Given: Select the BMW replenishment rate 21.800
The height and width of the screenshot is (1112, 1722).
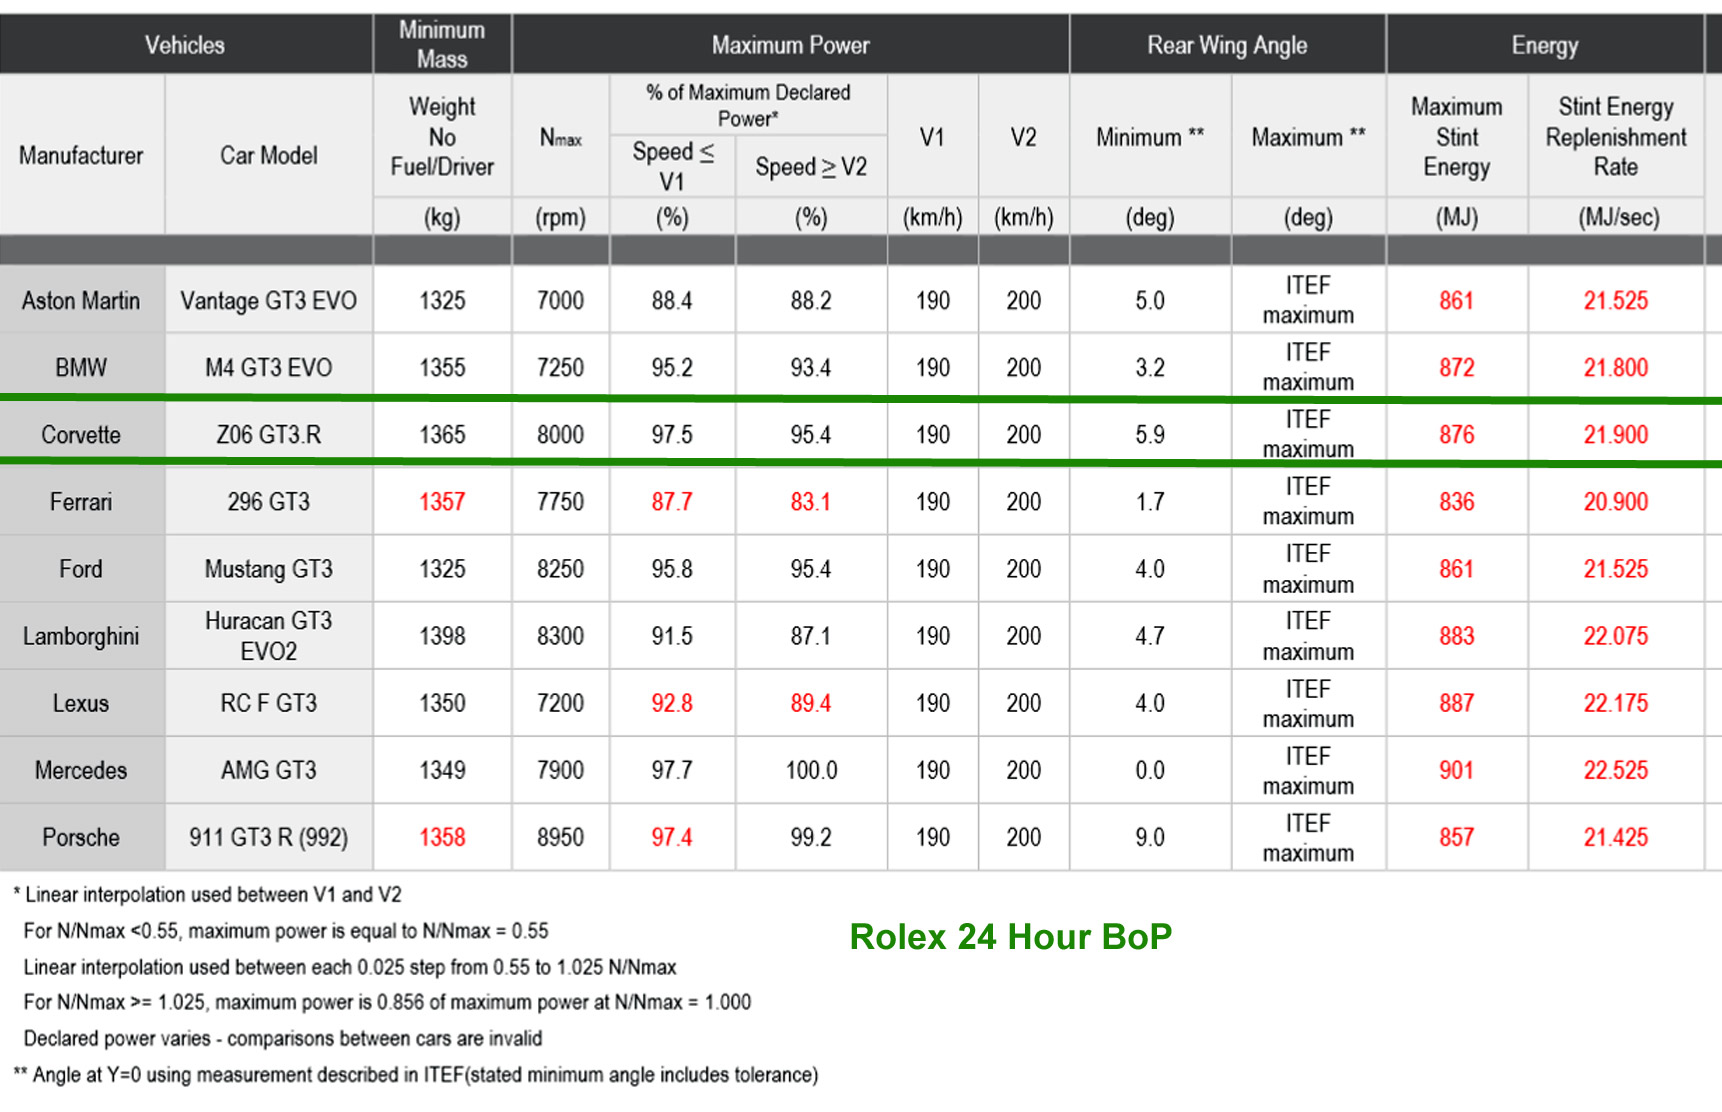Looking at the screenshot, I should click(x=1615, y=368).
